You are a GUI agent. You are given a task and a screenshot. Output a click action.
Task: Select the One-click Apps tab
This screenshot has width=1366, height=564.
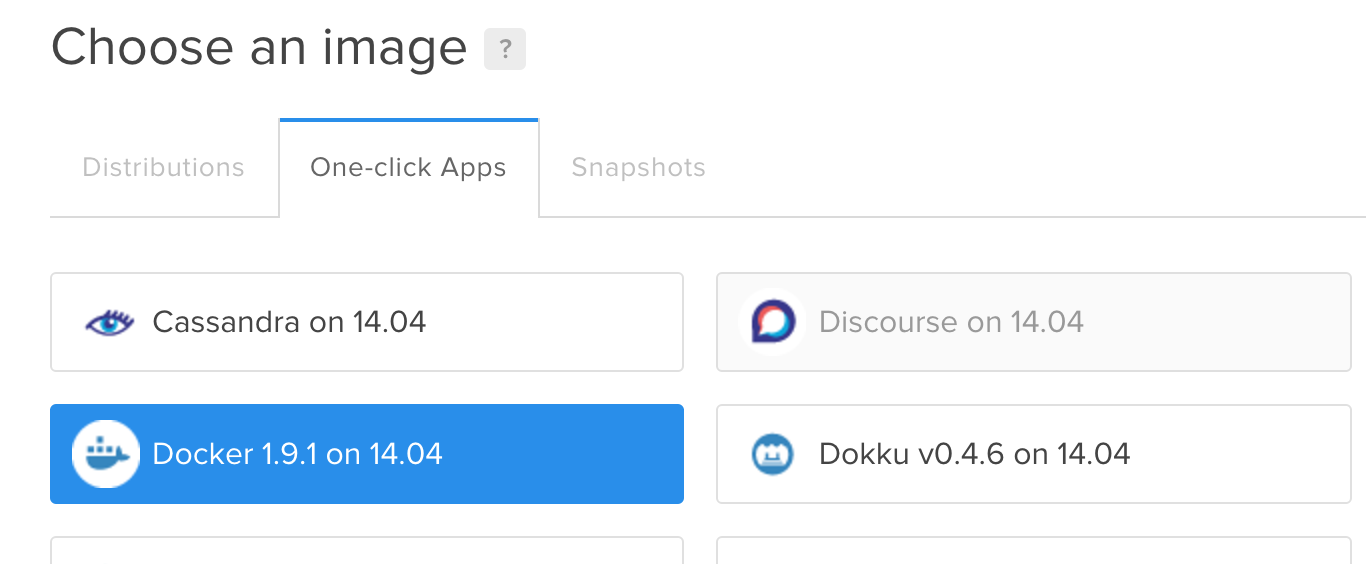coord(409,167)
